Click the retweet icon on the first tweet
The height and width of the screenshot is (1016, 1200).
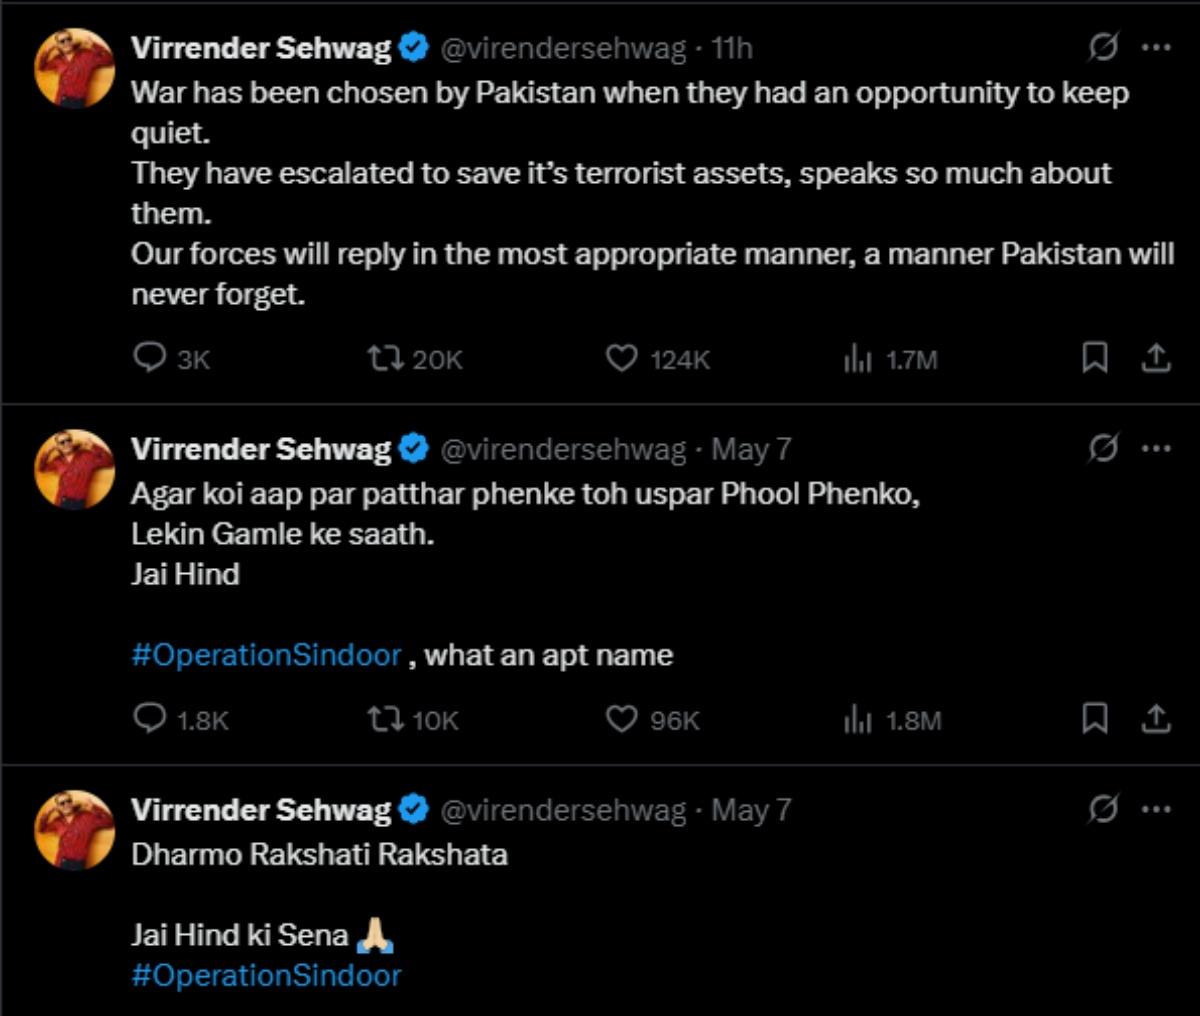pos(390,358)
